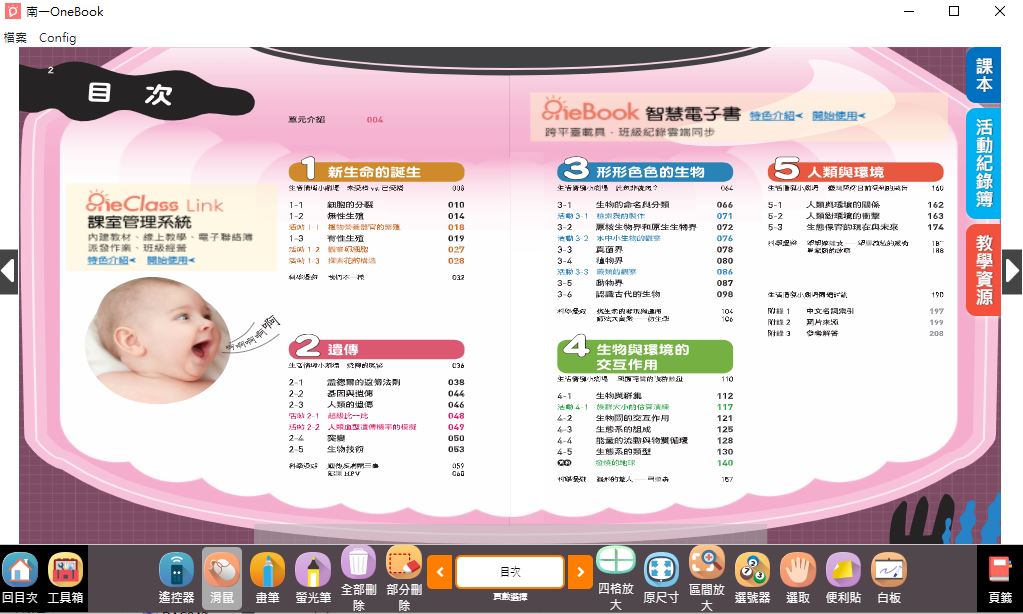Open the 工具箱 toolbox
Viewport: 1023px width, 614px height.
coord(65,578)
